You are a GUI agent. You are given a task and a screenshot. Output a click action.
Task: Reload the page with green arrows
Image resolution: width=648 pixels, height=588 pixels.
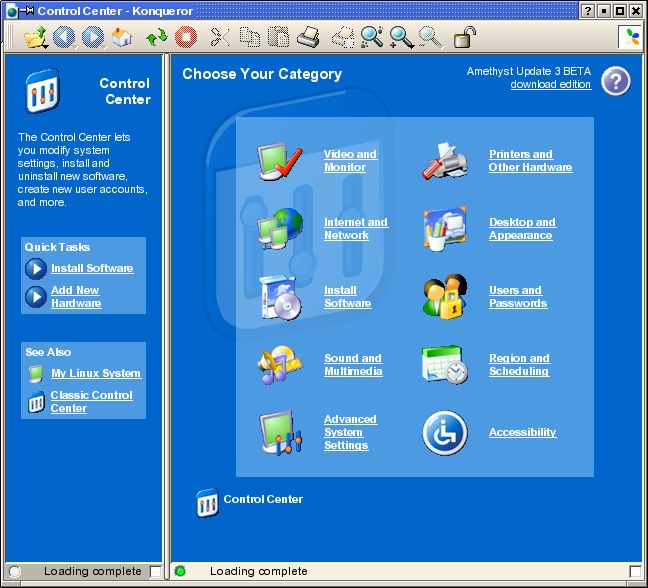tap(157, 37)
